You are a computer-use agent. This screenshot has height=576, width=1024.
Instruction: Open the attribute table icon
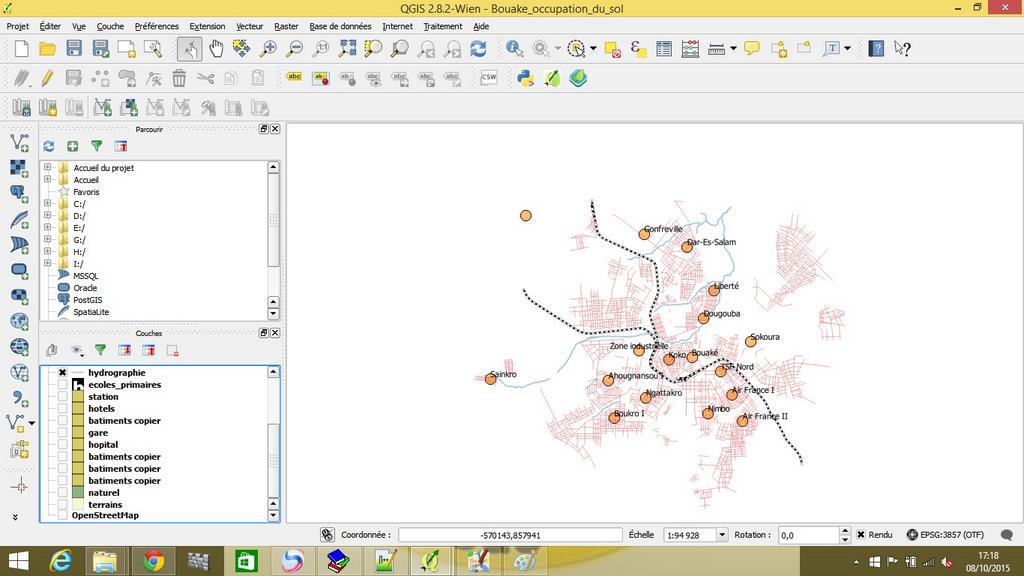tap(664, 49)
